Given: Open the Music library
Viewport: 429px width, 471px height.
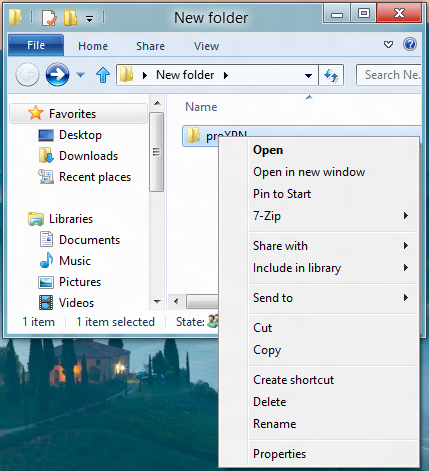Looking at the screenshot, I should [x=75, y=261].
